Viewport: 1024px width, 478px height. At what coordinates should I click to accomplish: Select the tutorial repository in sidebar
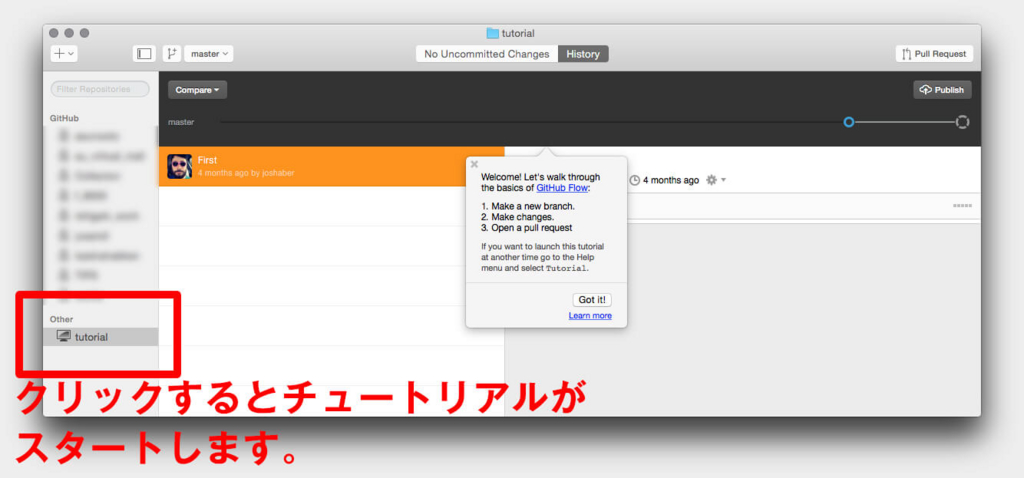coord(101,337)
